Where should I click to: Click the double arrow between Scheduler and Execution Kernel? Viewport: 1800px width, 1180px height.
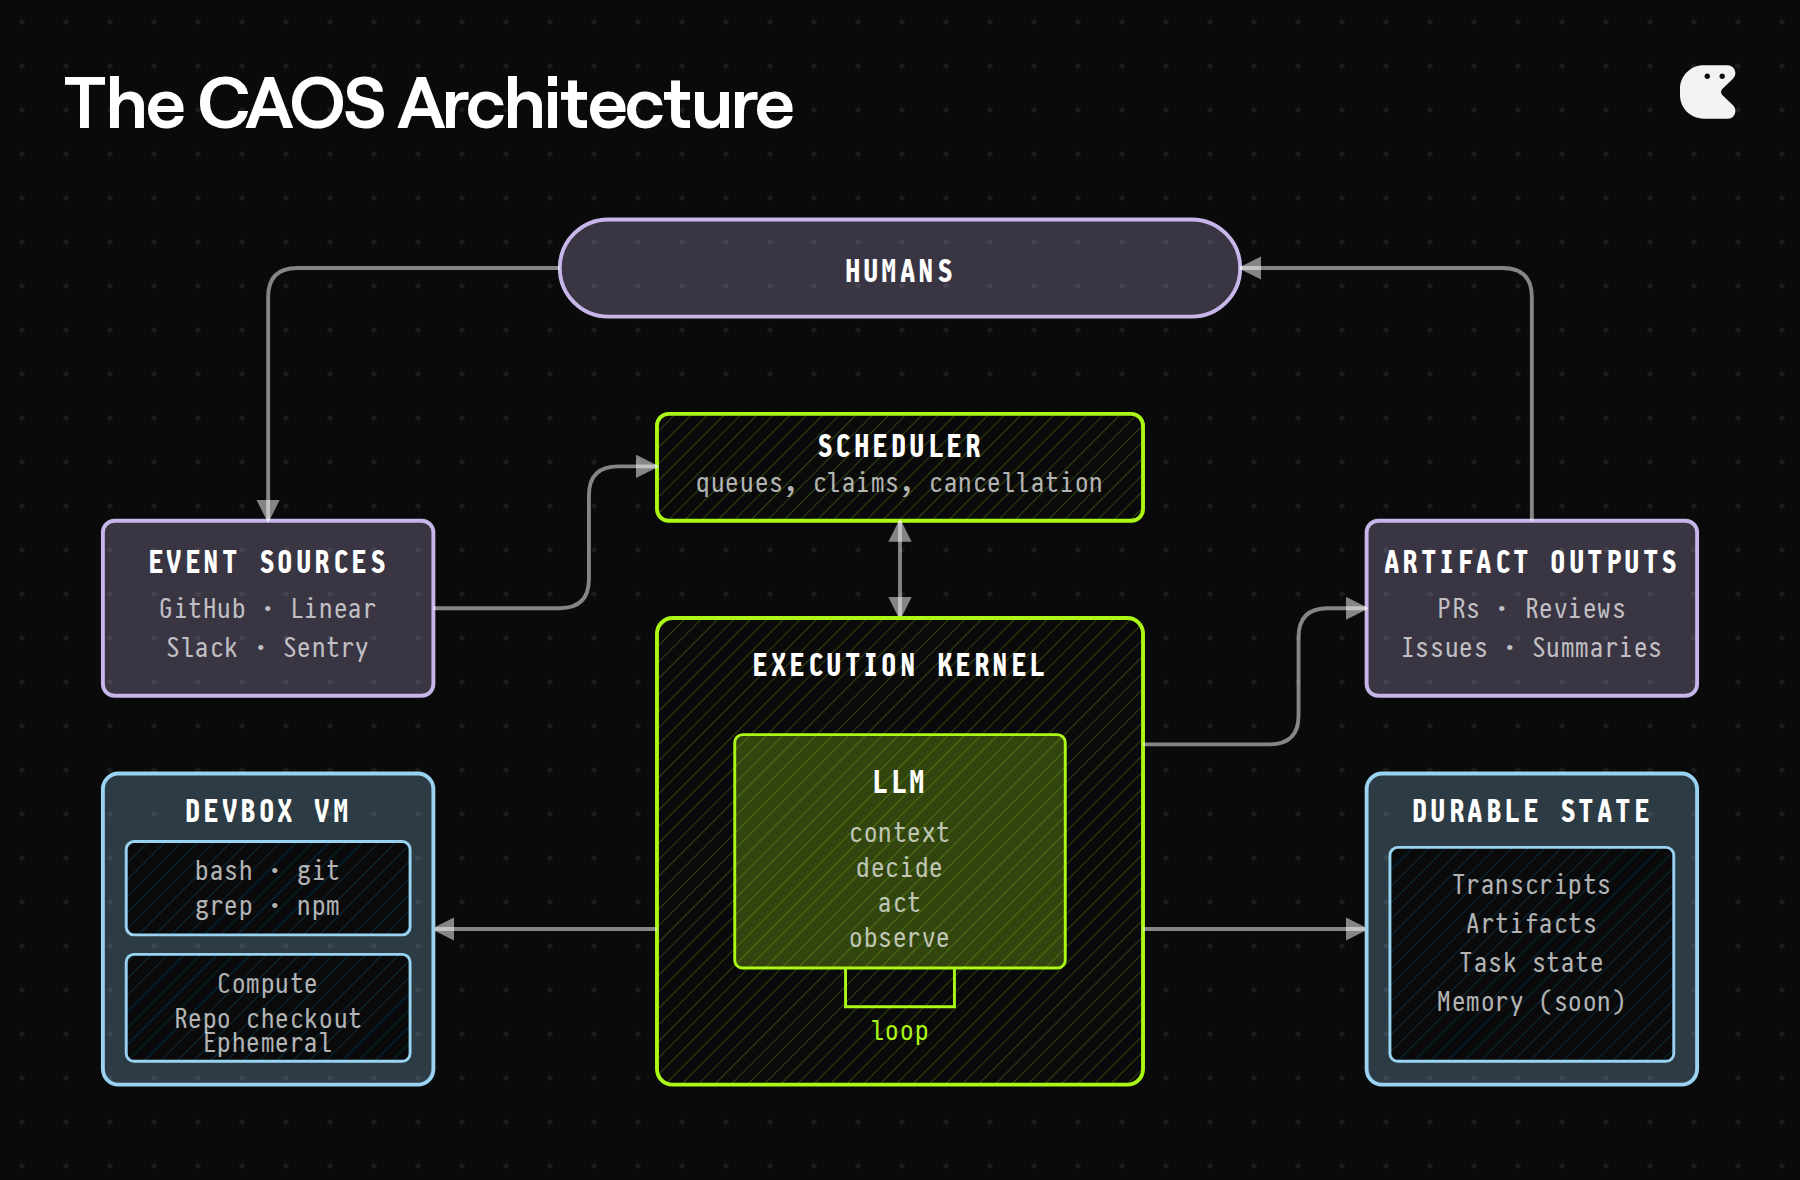tap(898, 570)
